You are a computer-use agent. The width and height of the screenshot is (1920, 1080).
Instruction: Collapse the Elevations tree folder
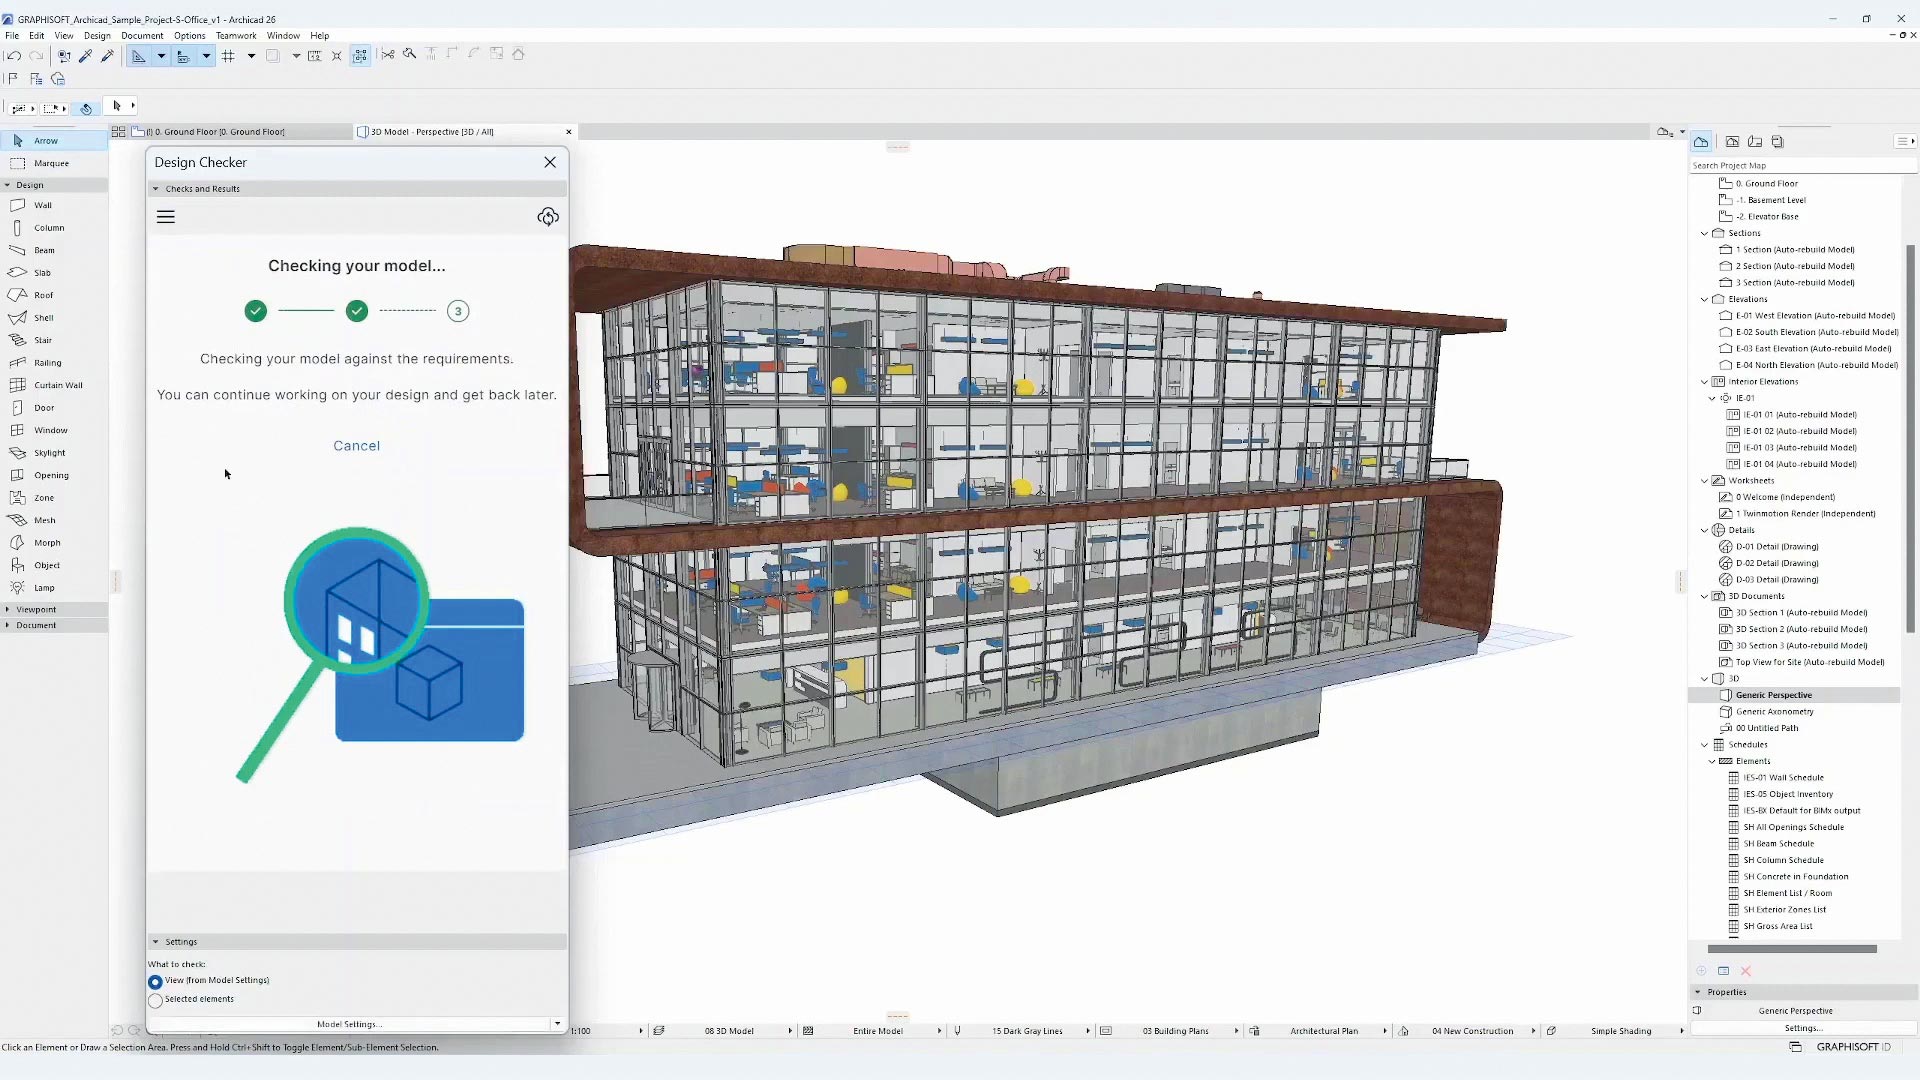point(1704,299)
